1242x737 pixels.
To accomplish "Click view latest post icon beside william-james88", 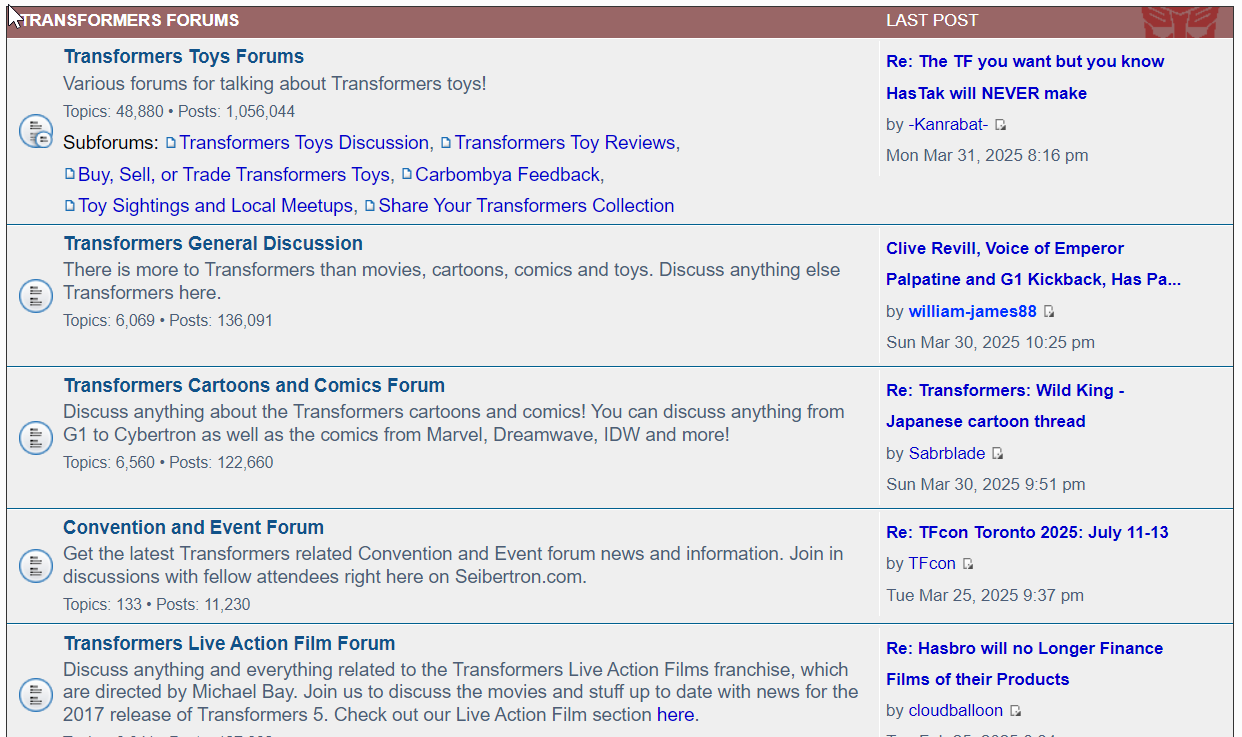I will (1049, 312).
